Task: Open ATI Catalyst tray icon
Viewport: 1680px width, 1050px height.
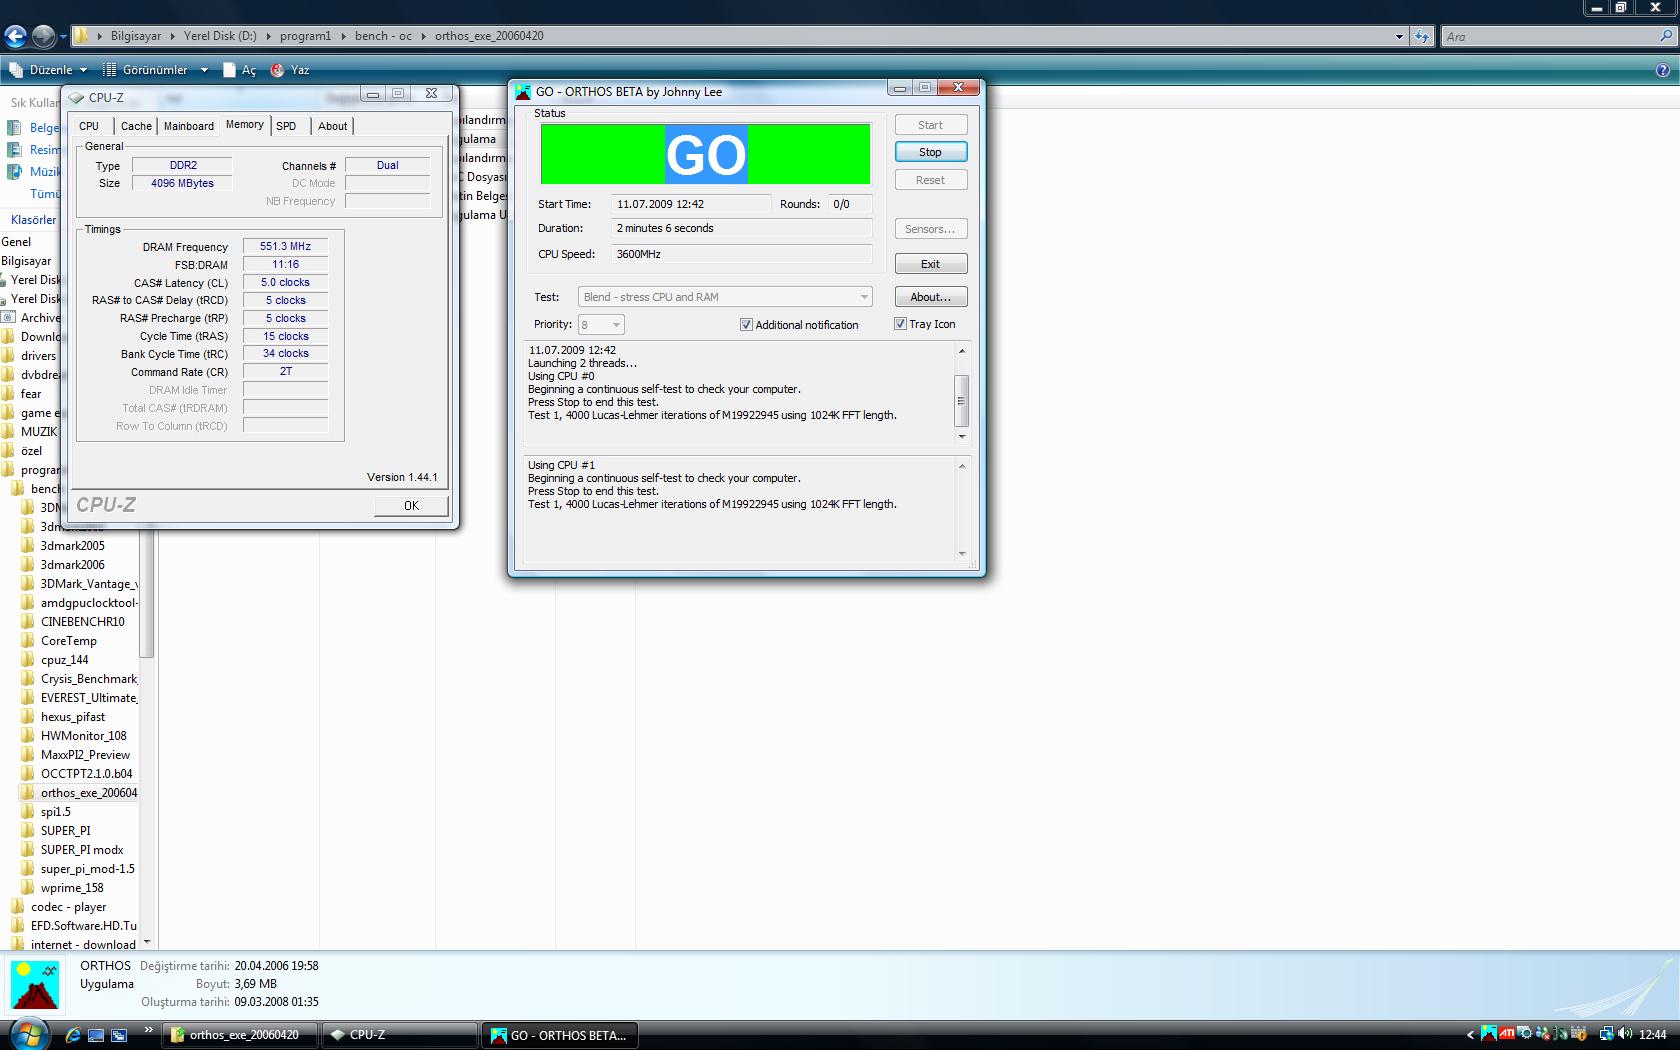Action: click(x=1507, y=1033)
